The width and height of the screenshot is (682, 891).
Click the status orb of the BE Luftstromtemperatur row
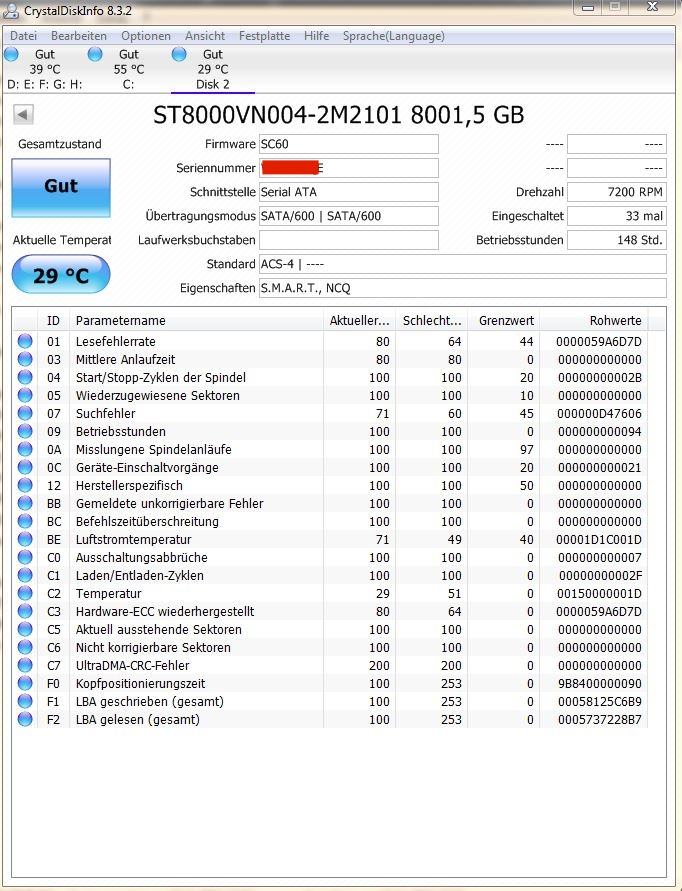[25, 539]
